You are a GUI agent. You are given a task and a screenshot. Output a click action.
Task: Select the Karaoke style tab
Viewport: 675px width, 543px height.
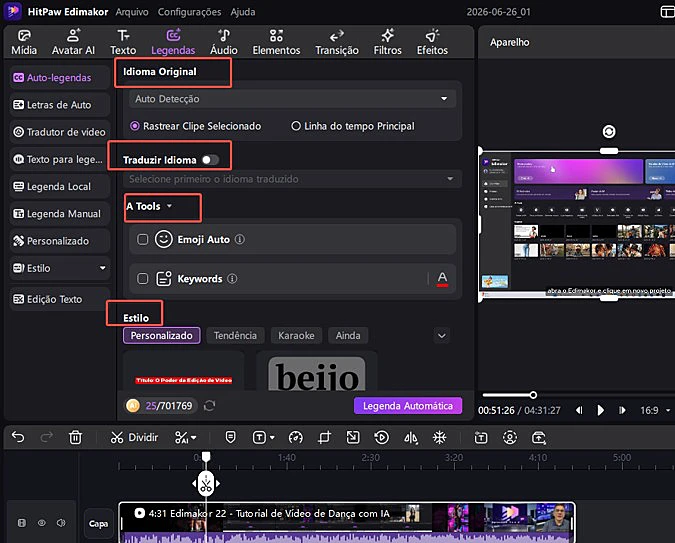click(x=296, y=335)
